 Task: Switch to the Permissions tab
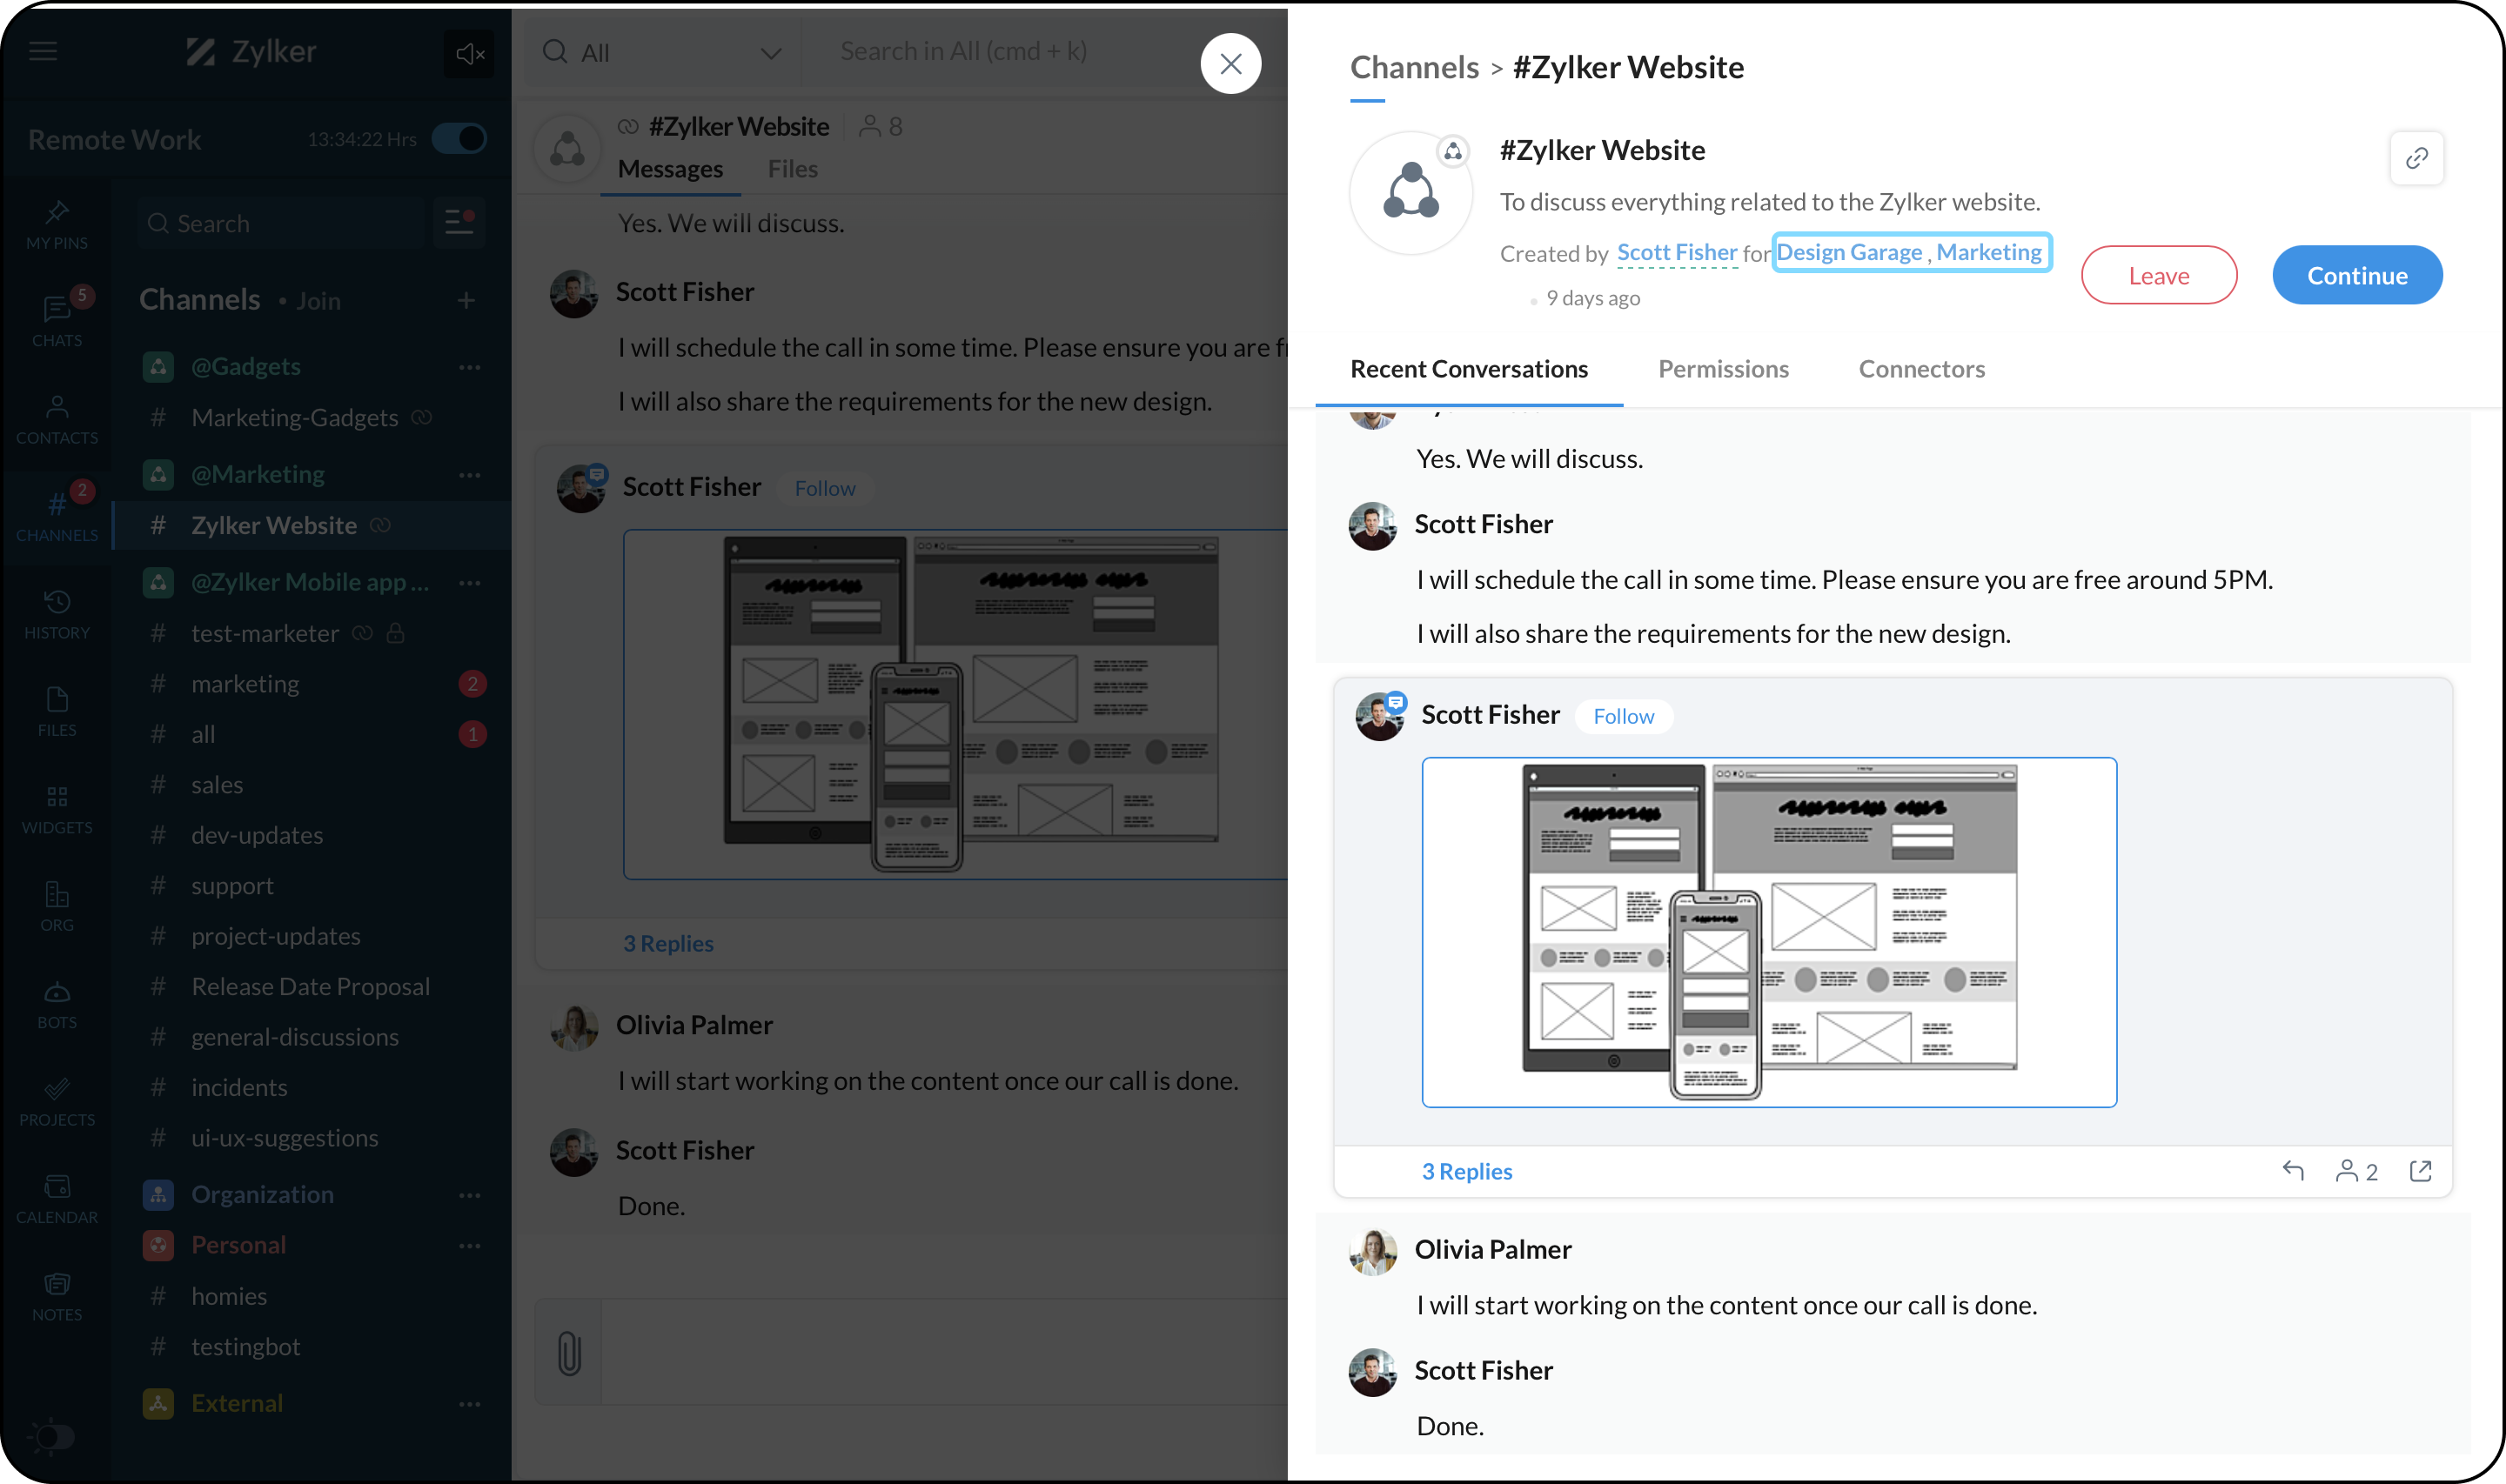1723,369
